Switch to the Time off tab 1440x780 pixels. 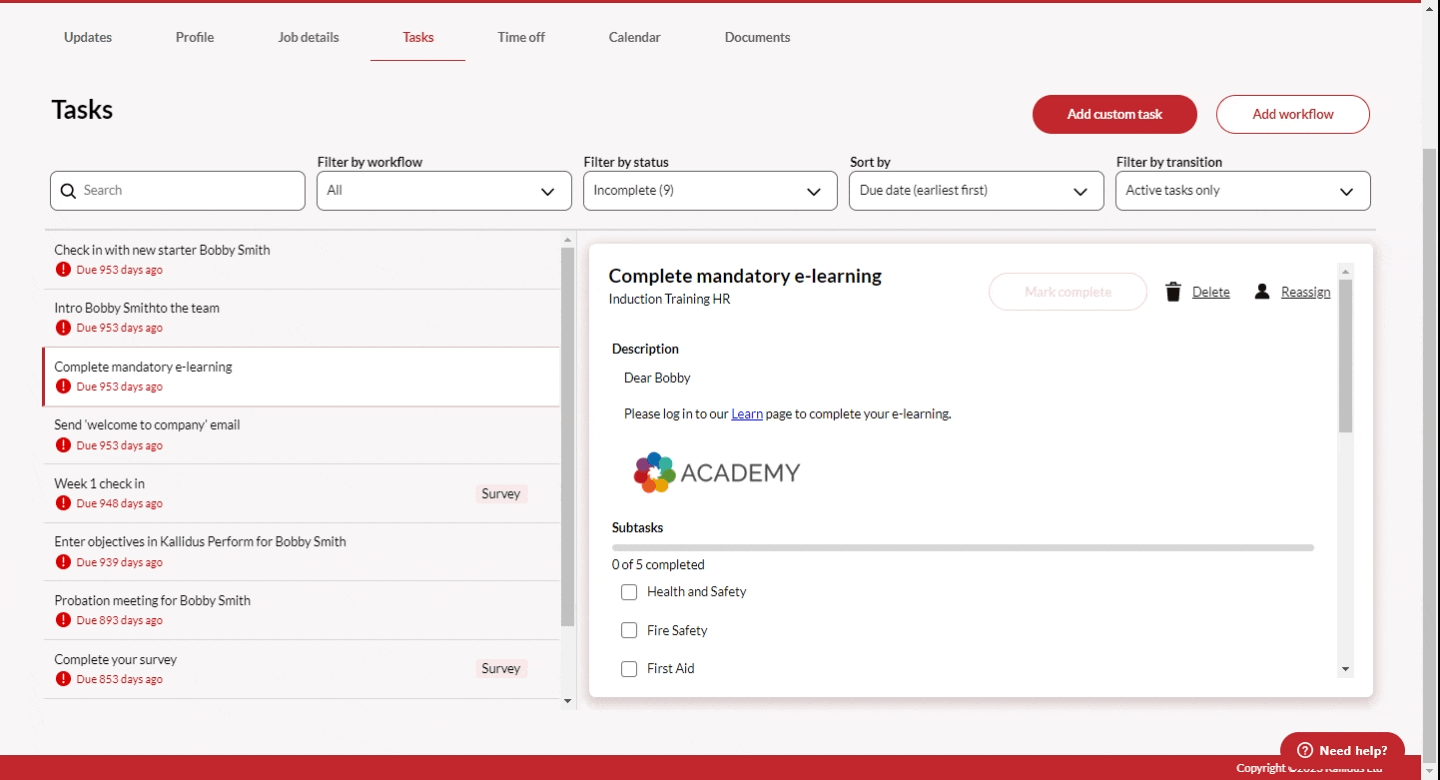click(521, 37)
